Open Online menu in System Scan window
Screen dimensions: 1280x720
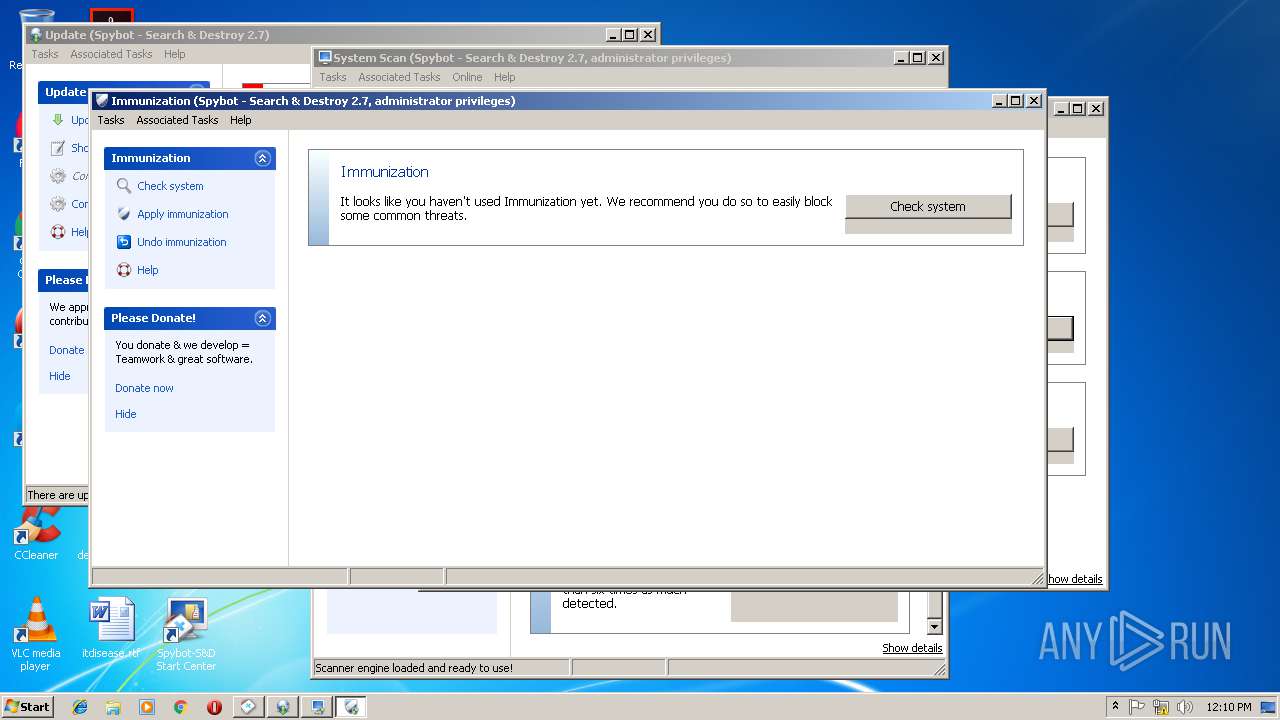[467, 77]
